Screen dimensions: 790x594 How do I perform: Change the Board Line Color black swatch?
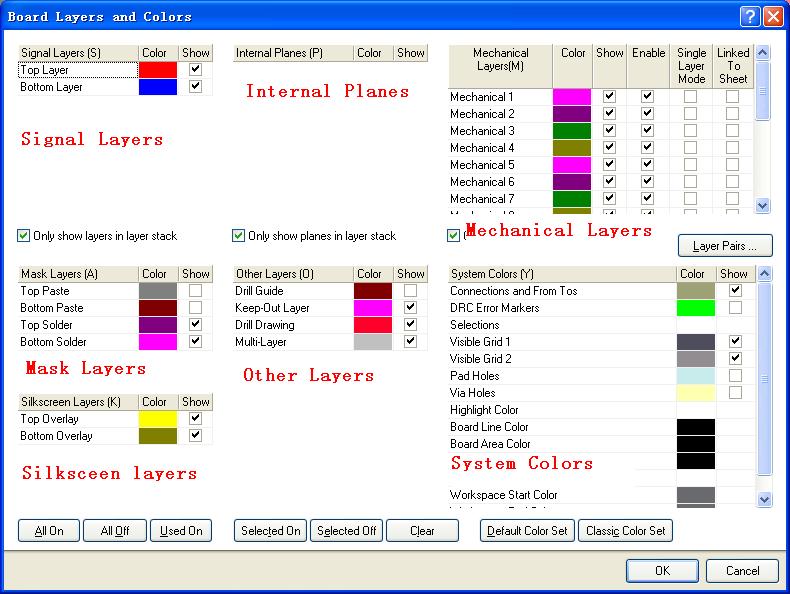pos(696,427)
